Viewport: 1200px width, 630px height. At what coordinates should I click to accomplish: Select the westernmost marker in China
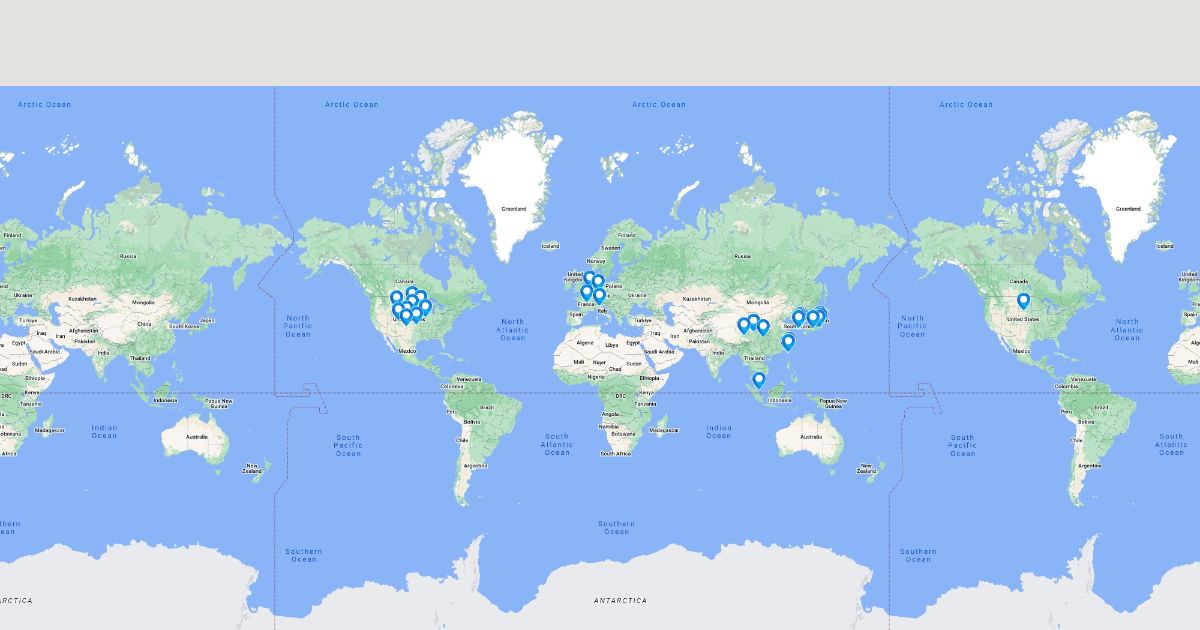coord(744,324)
